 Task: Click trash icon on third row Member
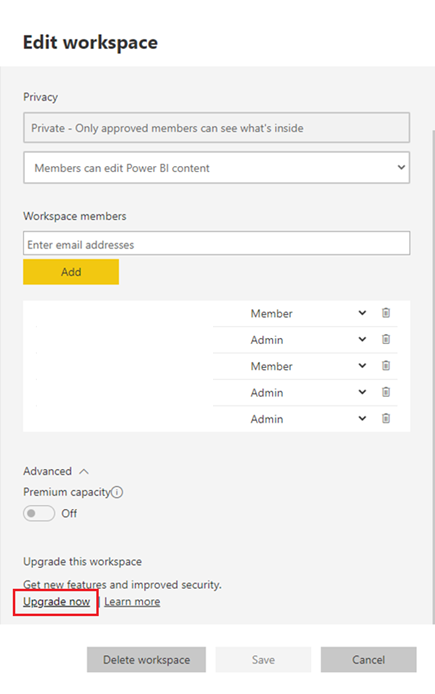(x=386, y=366)
